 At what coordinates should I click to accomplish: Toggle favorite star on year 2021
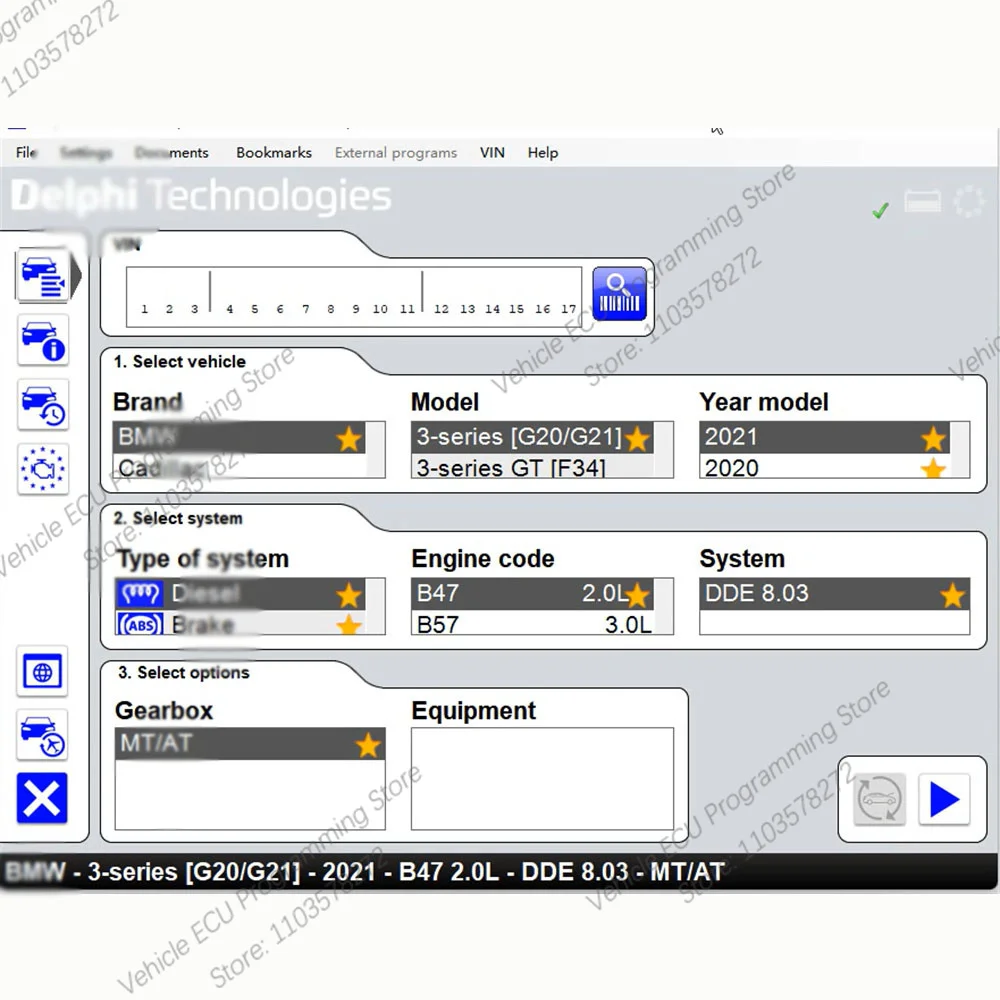pos(933,439)
